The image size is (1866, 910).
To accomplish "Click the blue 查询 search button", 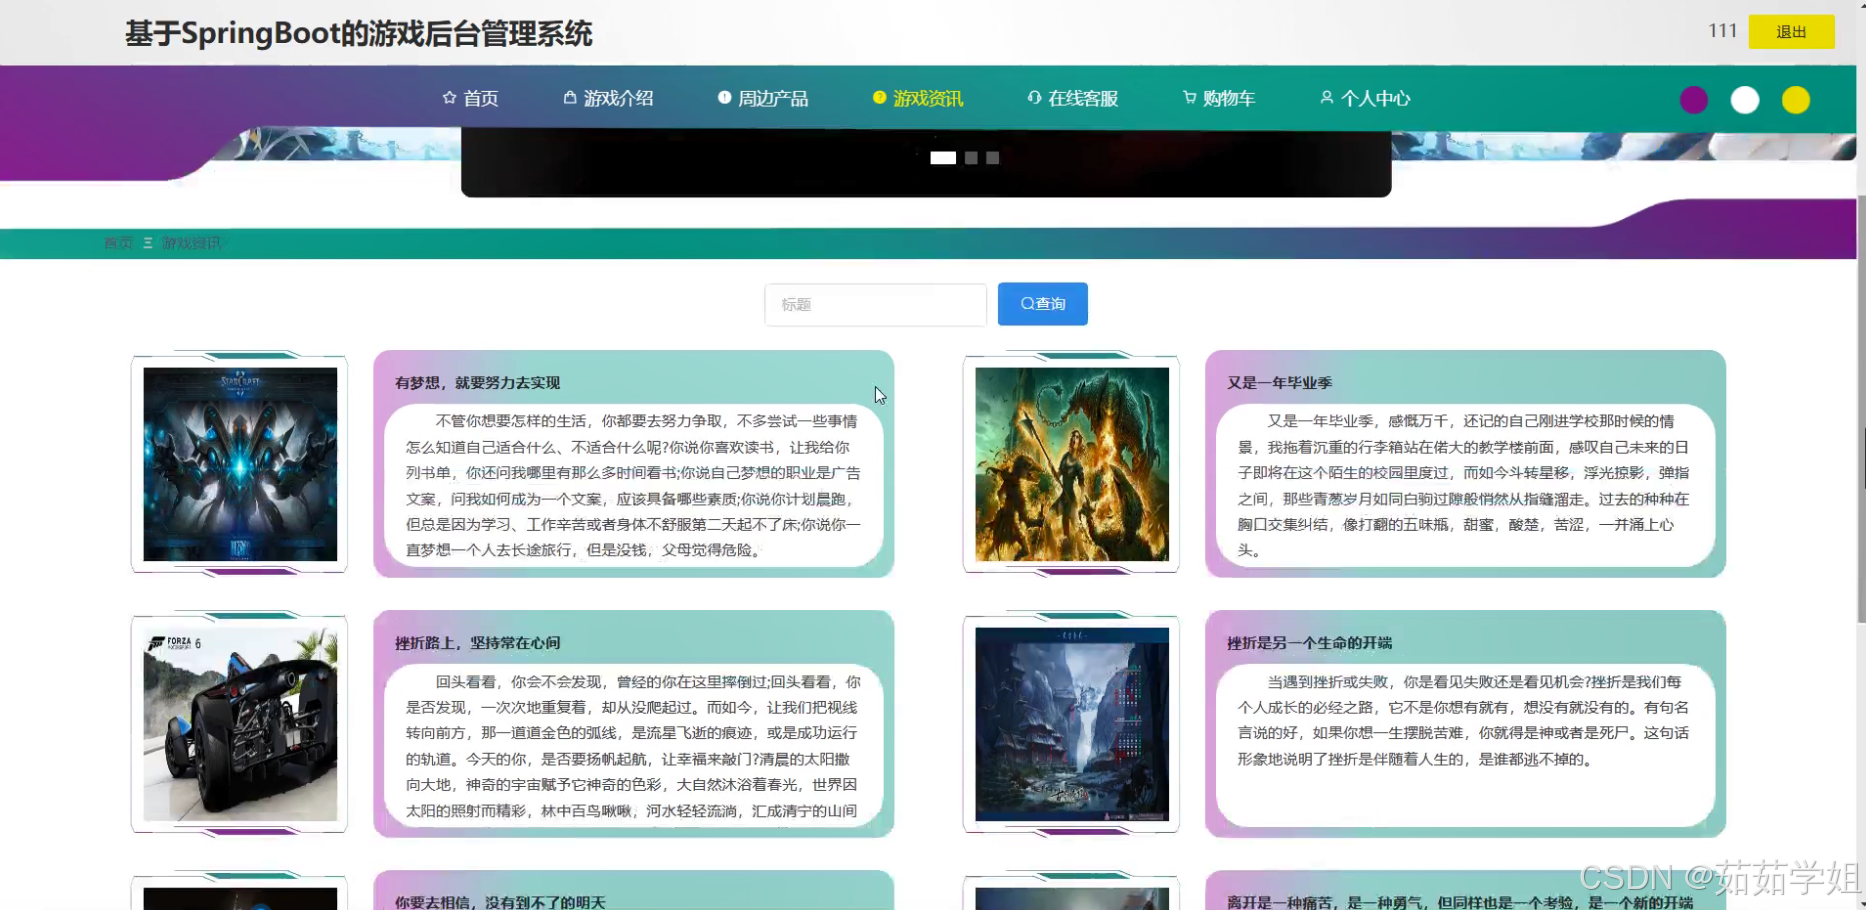I will [1042, 304].
